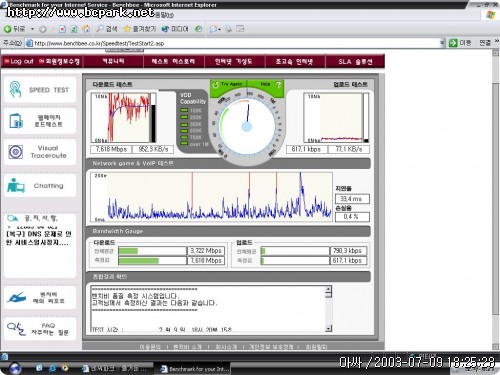Open the 이용문의 footer link

[x=150, y=347]
